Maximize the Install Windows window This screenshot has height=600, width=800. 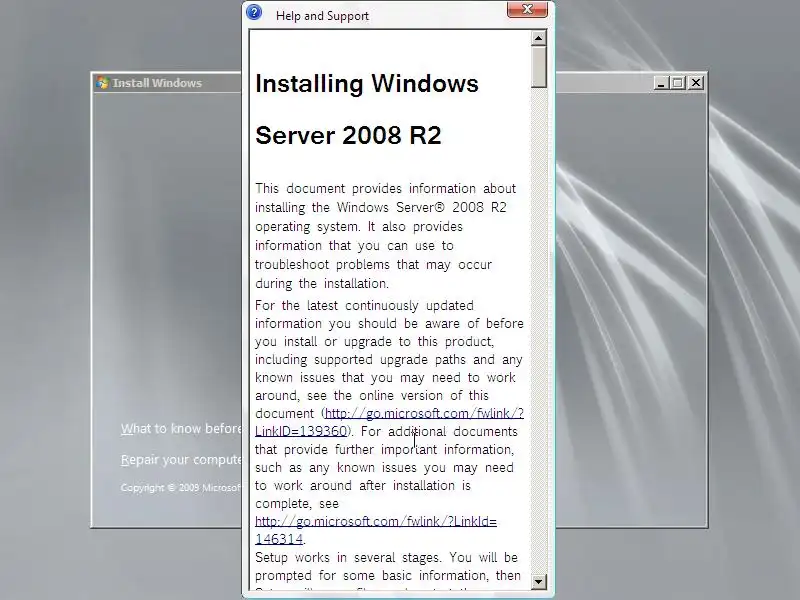tap(678, 83)
